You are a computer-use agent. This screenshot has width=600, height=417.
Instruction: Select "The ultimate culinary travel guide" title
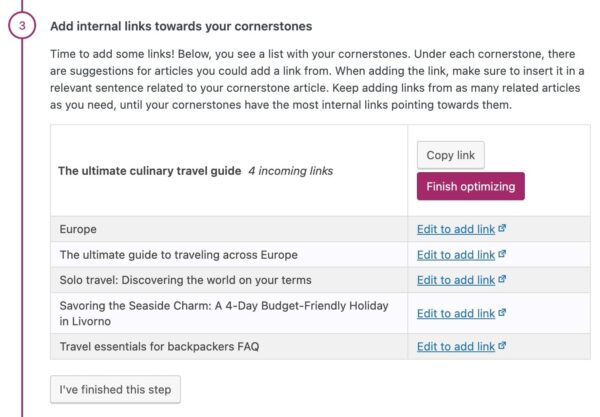click(x=149, y=171)
